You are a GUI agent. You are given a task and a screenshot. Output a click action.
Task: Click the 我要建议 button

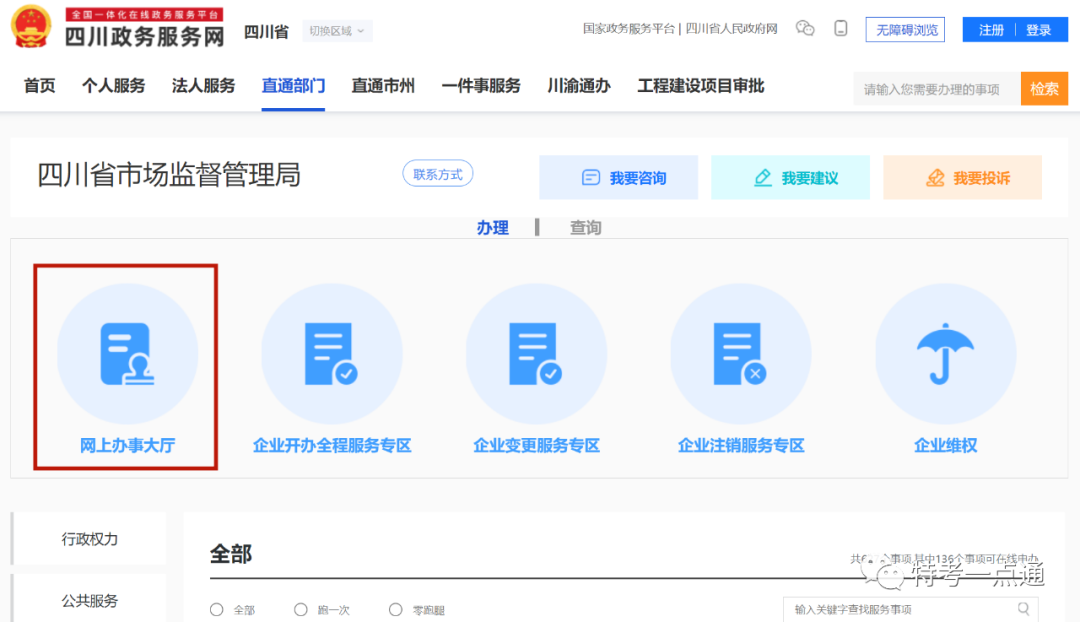(x=790, y=178)
